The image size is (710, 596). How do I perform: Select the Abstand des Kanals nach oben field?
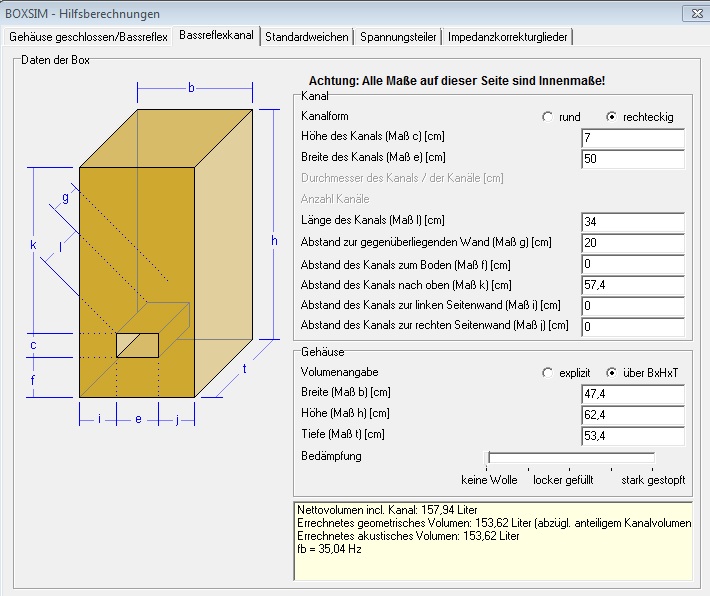pyautogui.click(x=632, y=285)
